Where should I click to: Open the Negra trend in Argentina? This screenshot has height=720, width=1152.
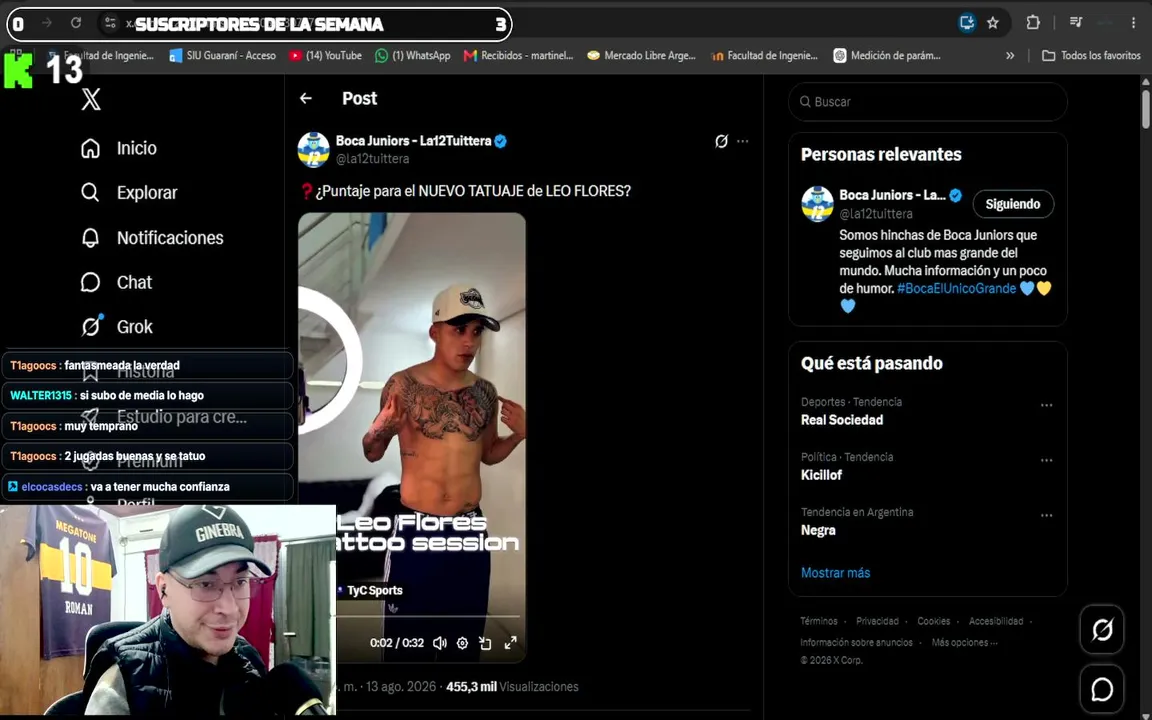tap(818, 530)
